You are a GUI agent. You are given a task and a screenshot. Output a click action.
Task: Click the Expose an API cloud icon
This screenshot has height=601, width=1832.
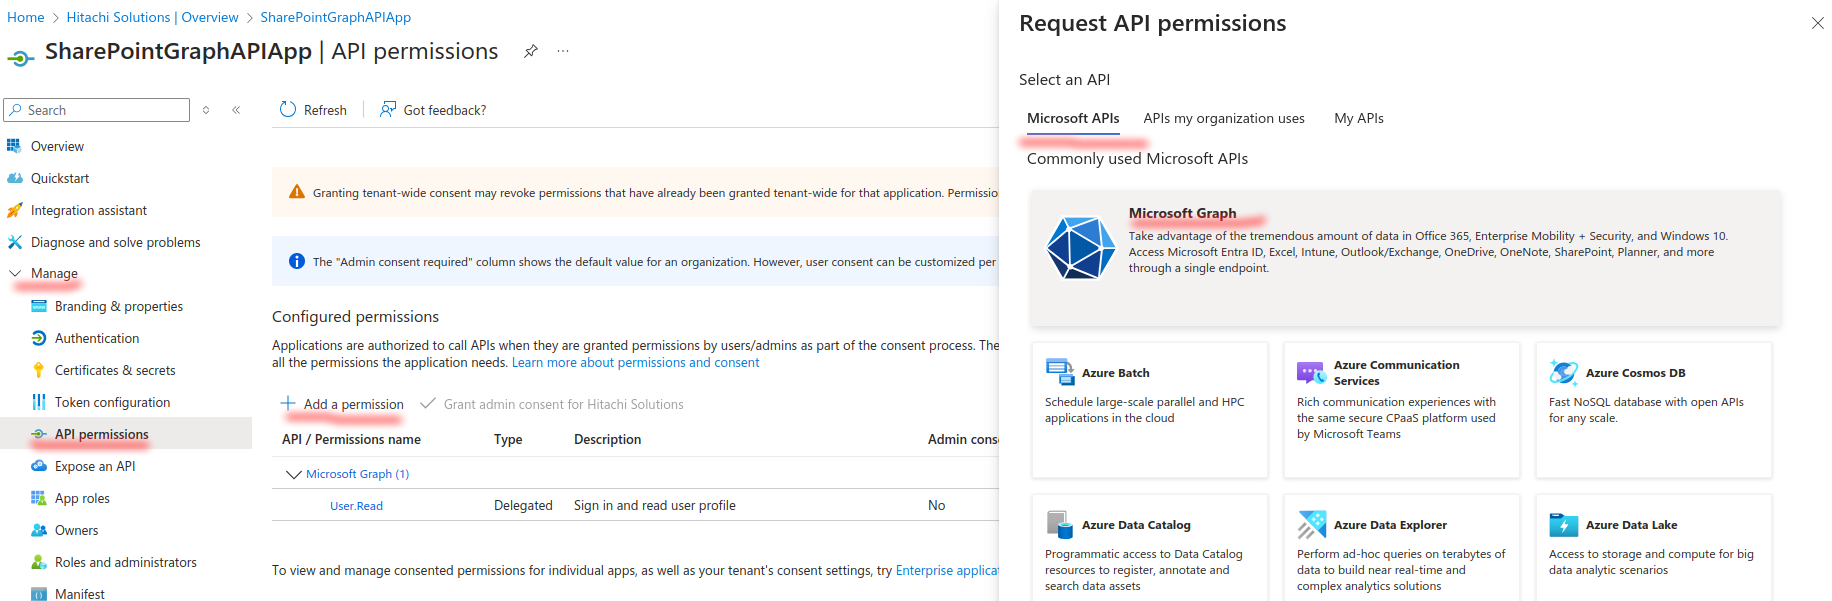click(39, 466)
